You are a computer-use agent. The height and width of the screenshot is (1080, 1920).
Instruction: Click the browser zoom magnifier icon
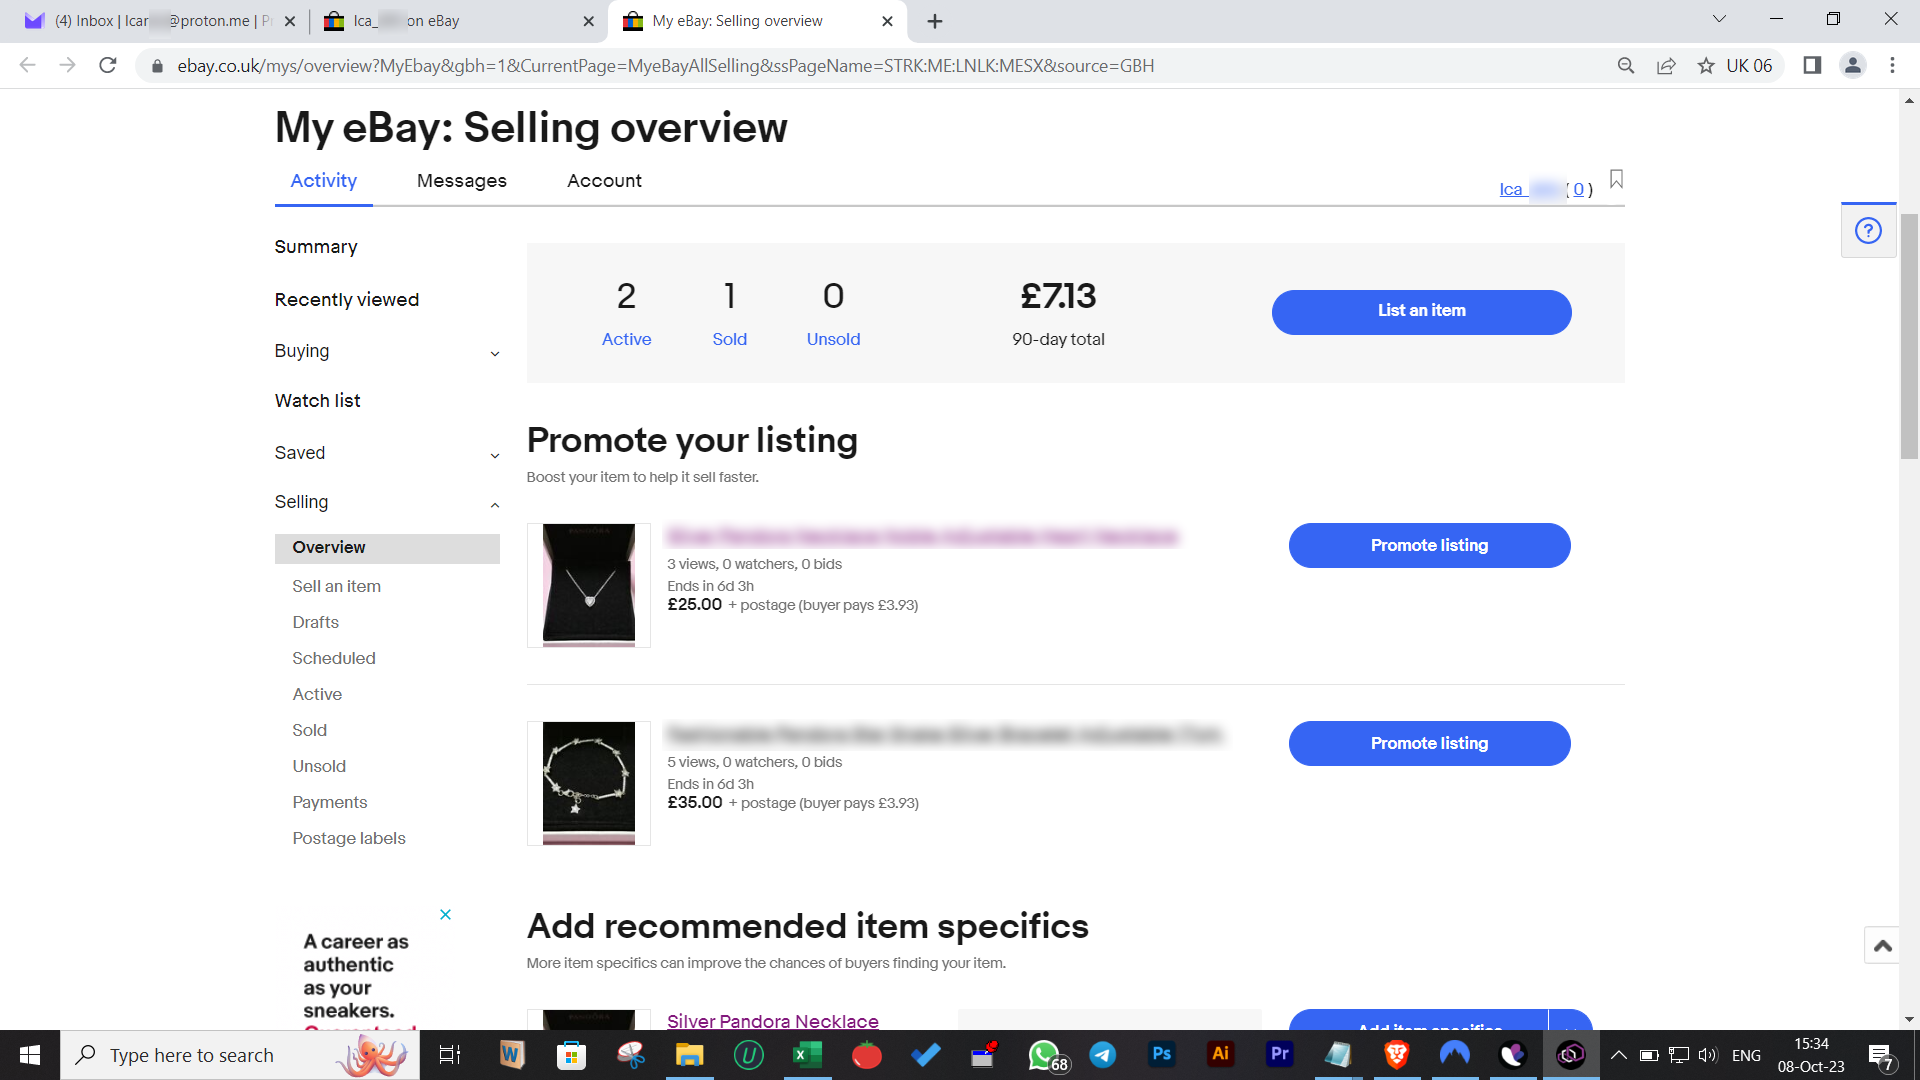(1626, 66)
